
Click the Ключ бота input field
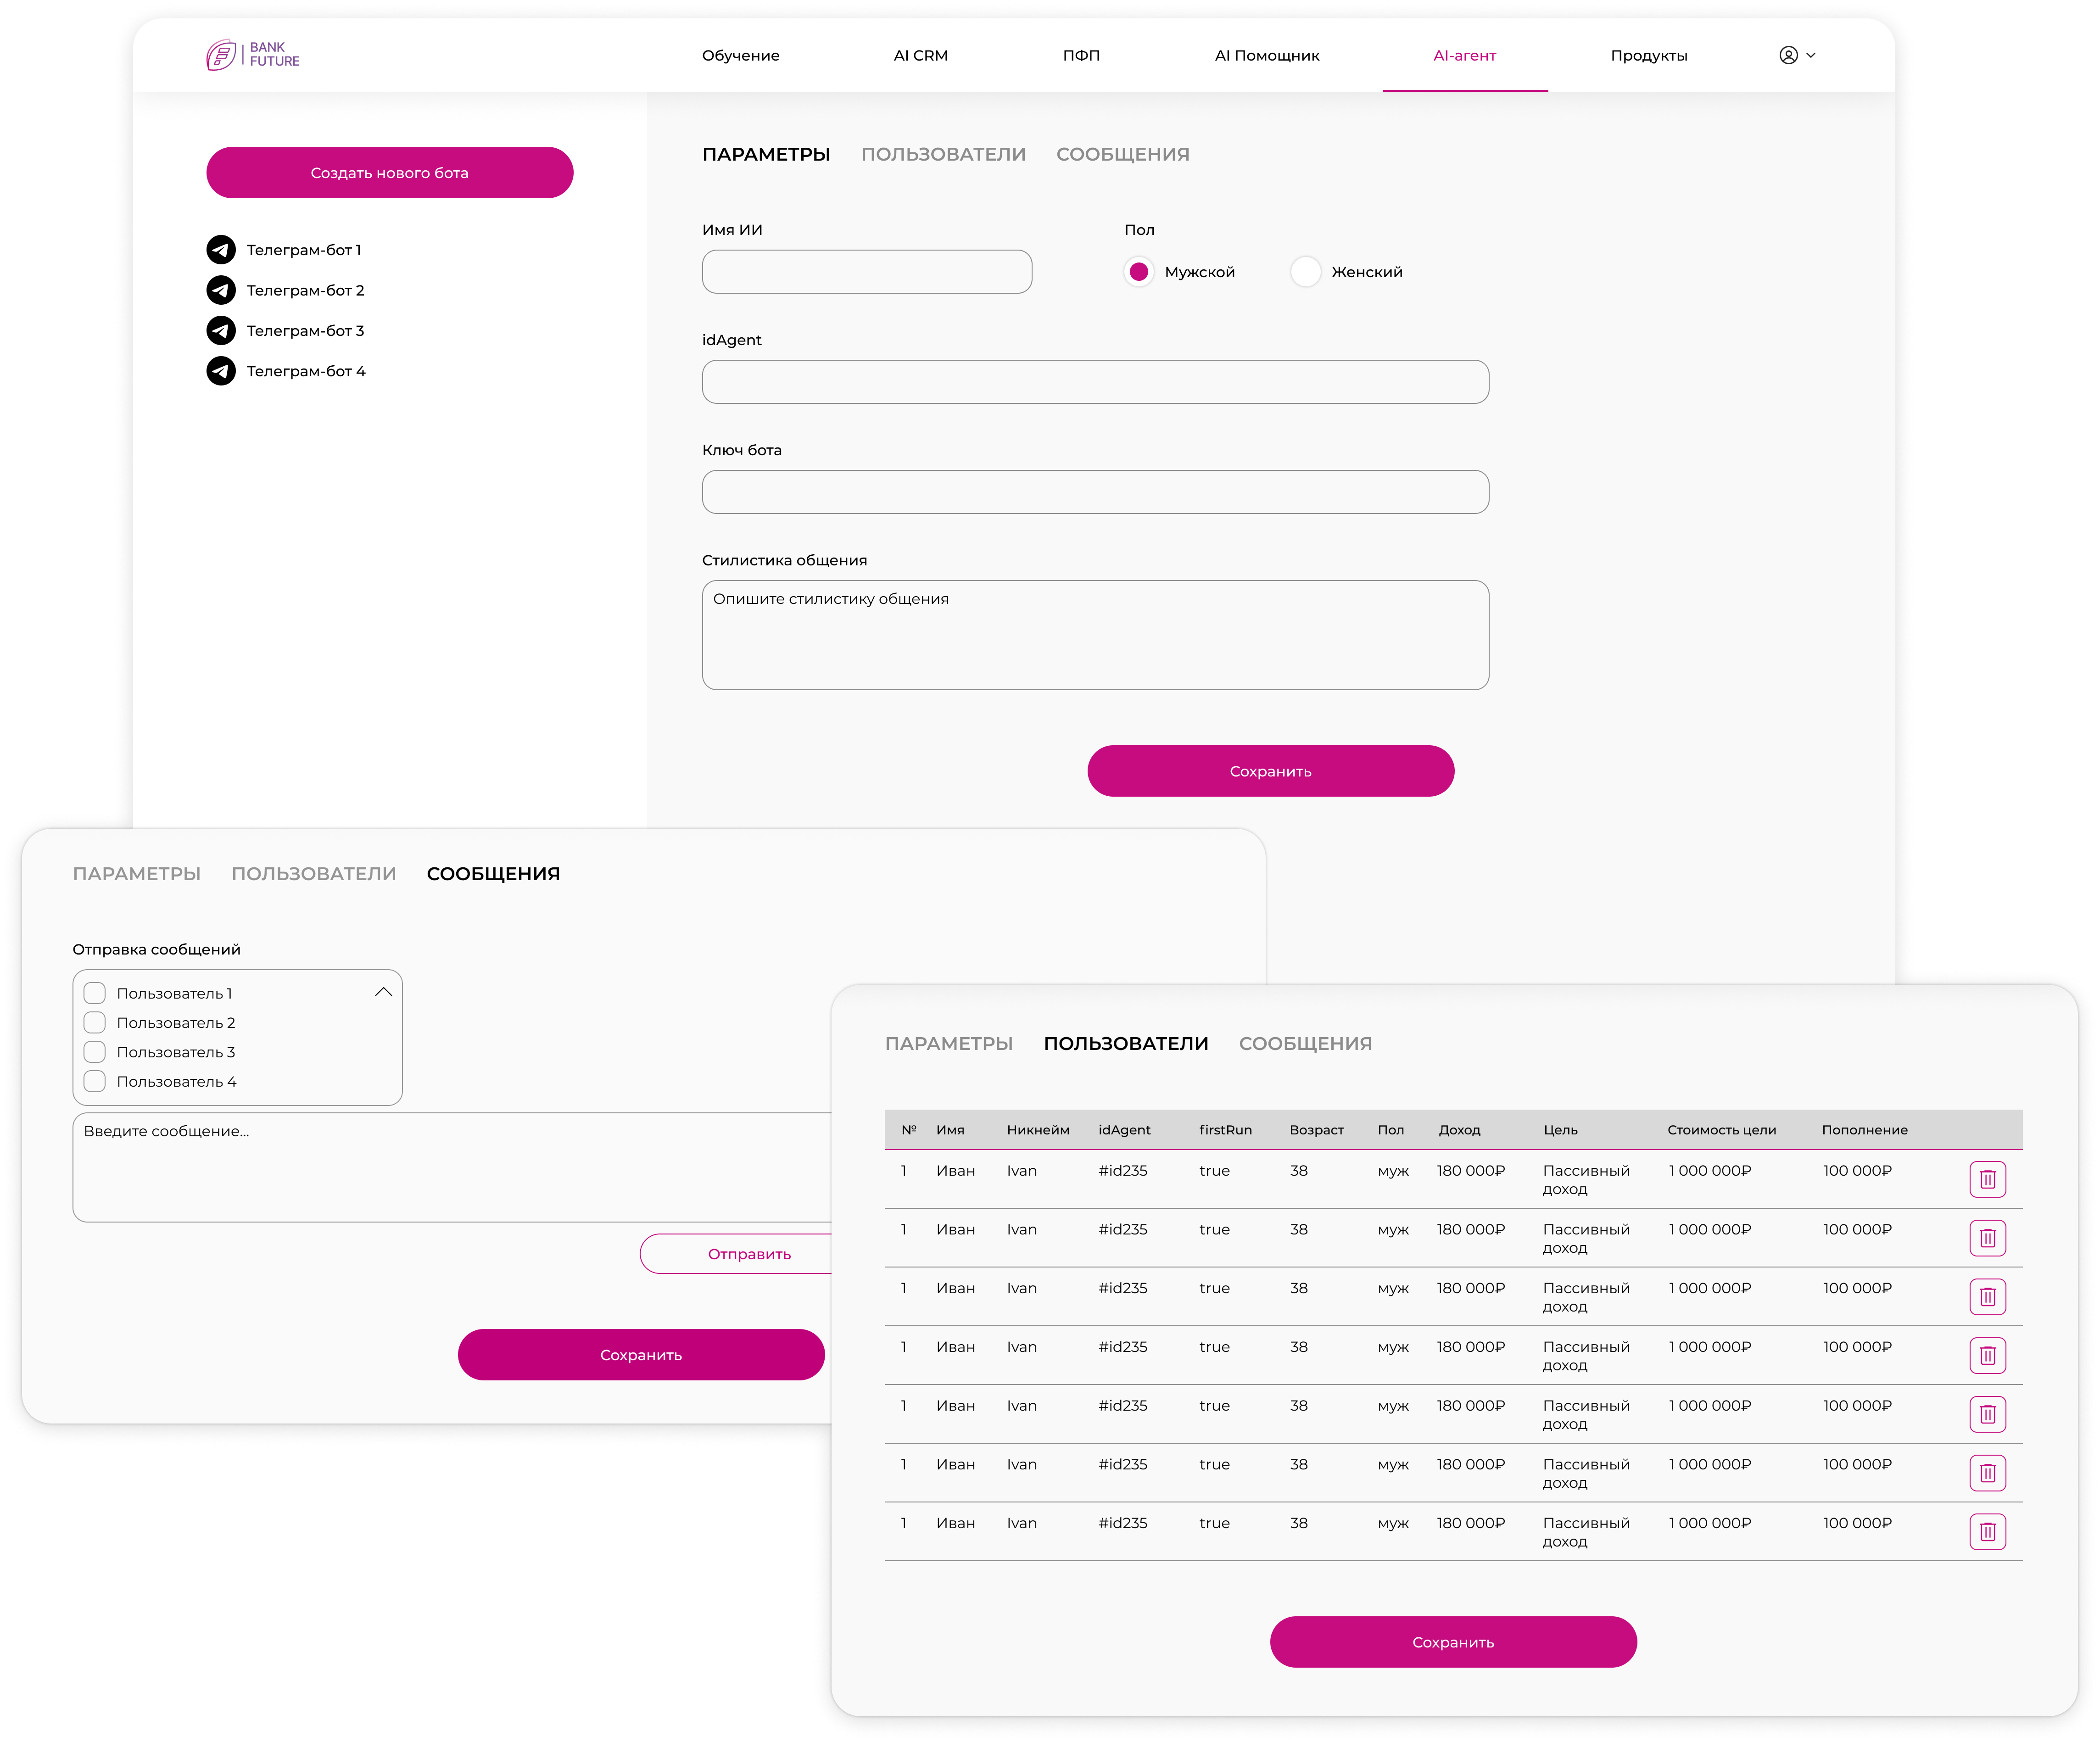(x=1095, y=492)
